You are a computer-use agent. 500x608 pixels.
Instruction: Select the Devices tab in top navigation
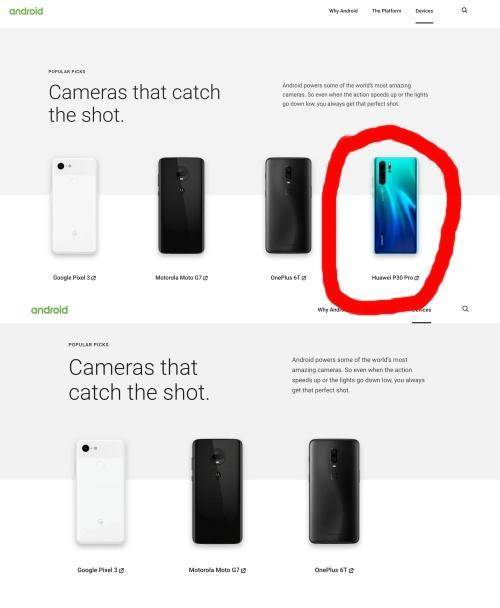pyautogui.click(x=424, y=11)
